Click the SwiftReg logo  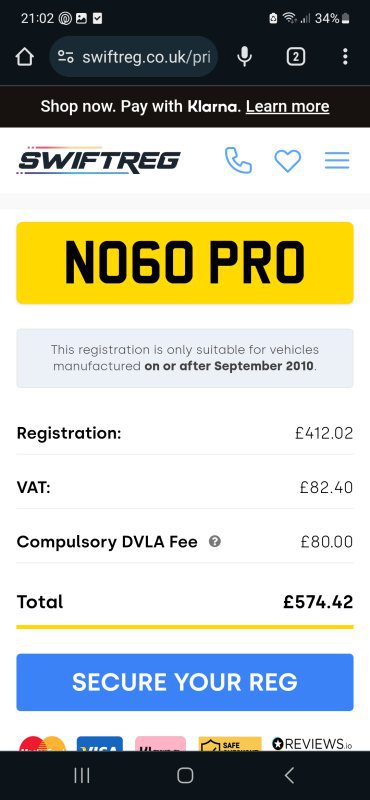coord(98,161)
